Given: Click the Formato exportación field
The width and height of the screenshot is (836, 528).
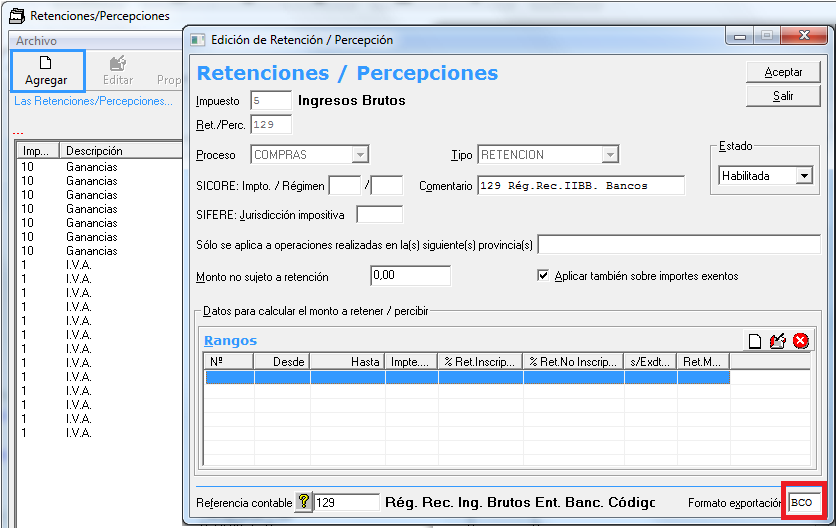Looking at the screenshot, I should pos(804,502).
